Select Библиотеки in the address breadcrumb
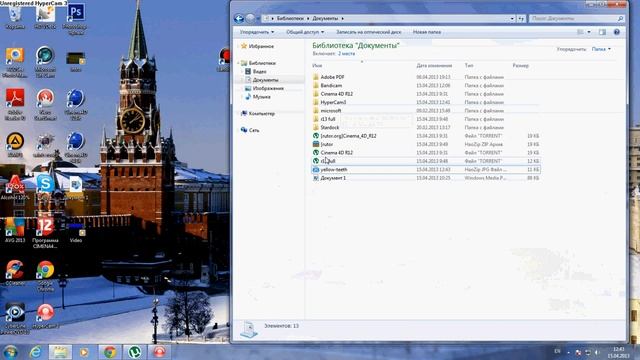Screen dimensions: 640x360 tap(290, 18)
